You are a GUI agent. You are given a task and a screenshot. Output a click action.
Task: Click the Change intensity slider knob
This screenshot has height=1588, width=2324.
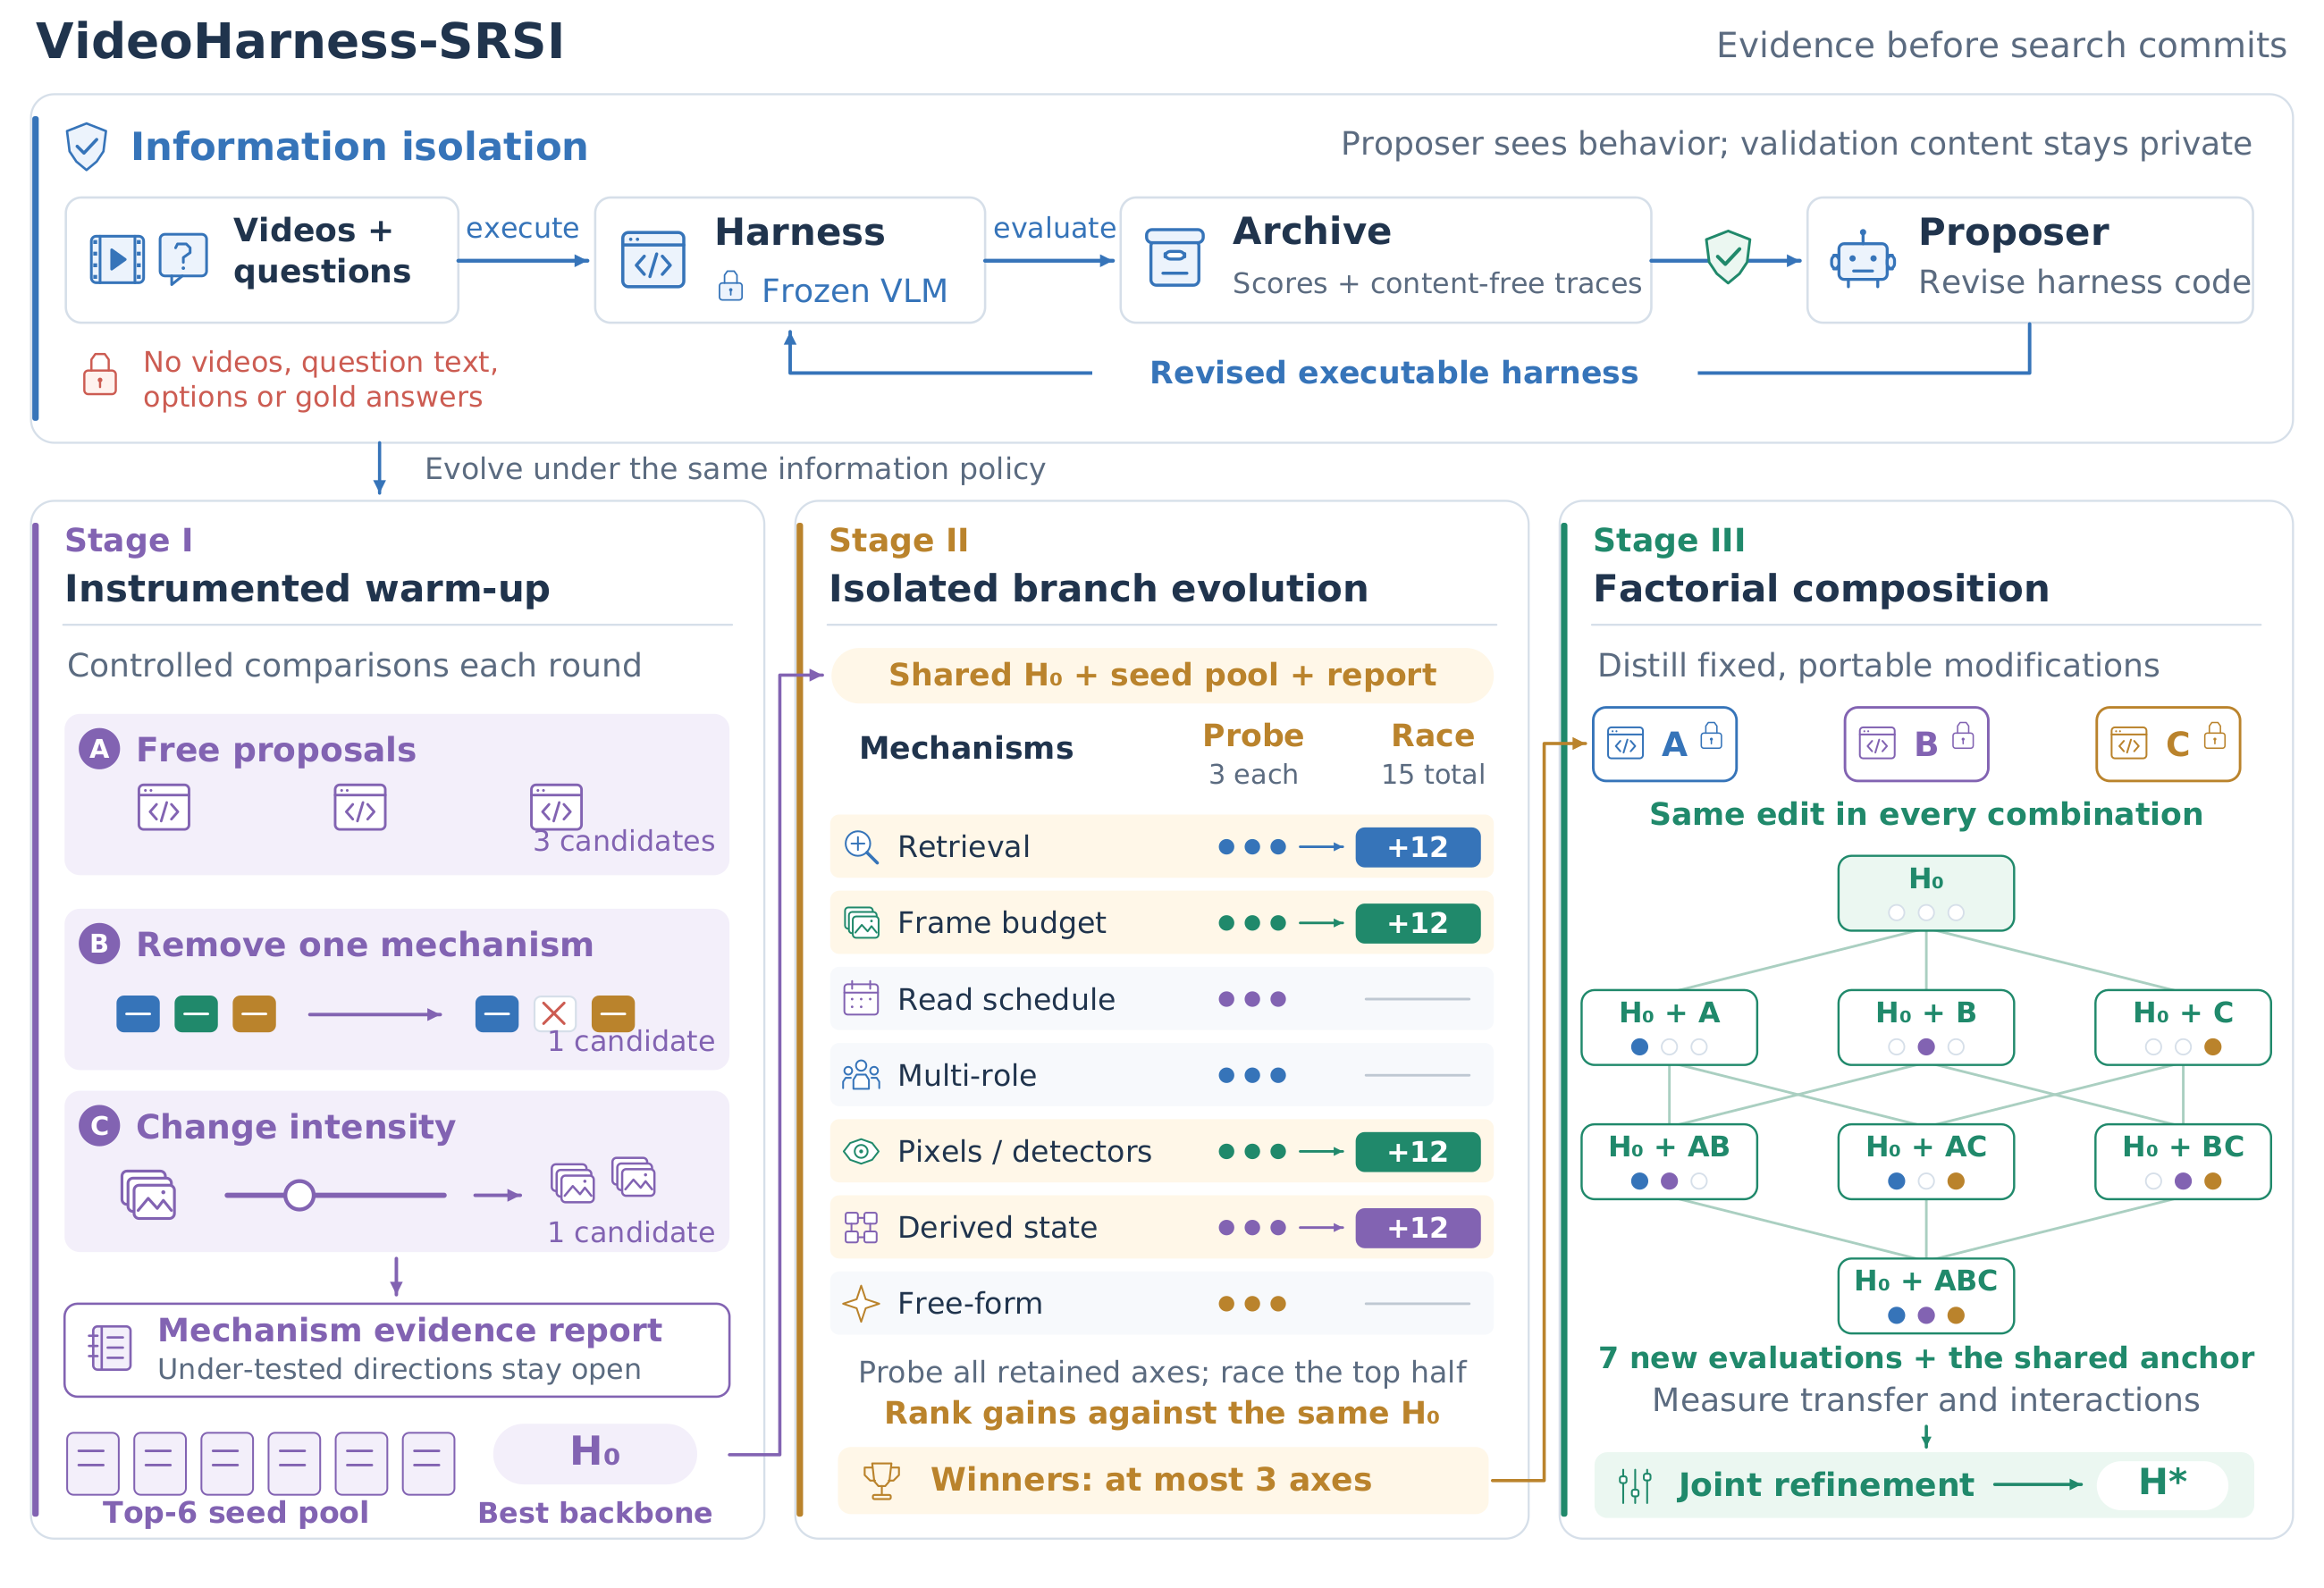tap(299, 1195)
